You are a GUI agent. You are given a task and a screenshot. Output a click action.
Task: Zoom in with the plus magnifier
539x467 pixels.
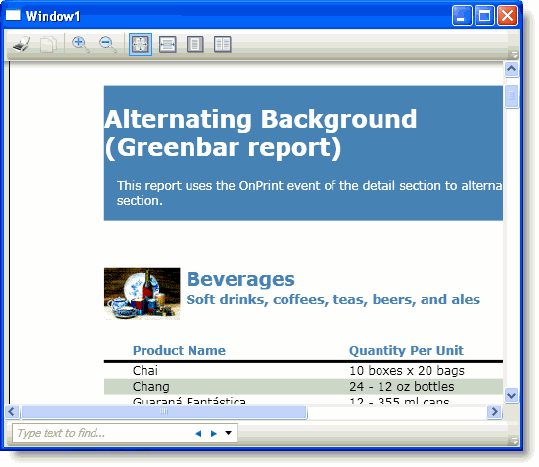(80, 44)
